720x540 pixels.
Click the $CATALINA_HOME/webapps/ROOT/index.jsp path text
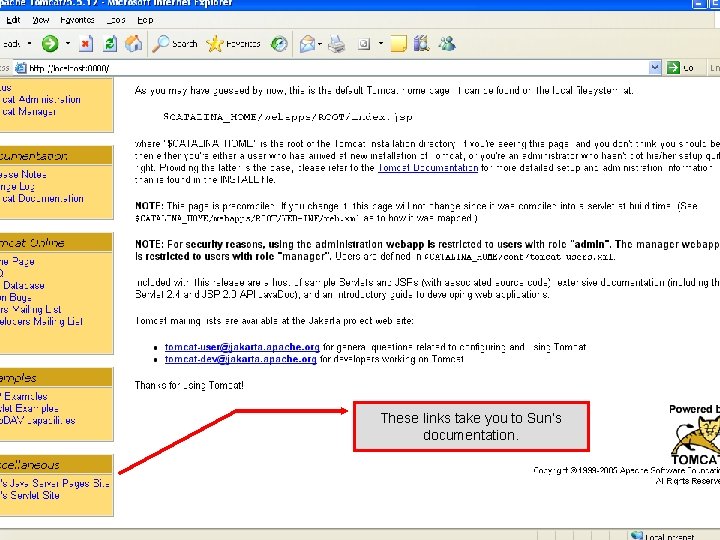pos(288,117)
